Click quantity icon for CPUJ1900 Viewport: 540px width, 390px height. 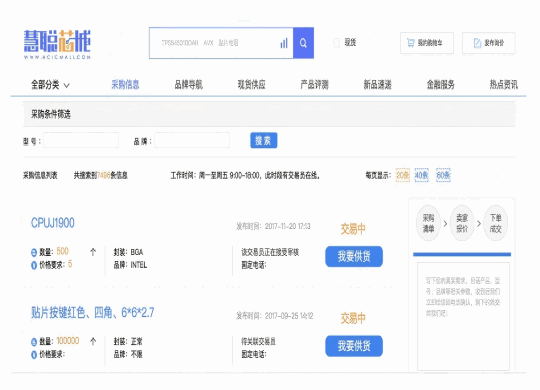[x=34, y=253]
